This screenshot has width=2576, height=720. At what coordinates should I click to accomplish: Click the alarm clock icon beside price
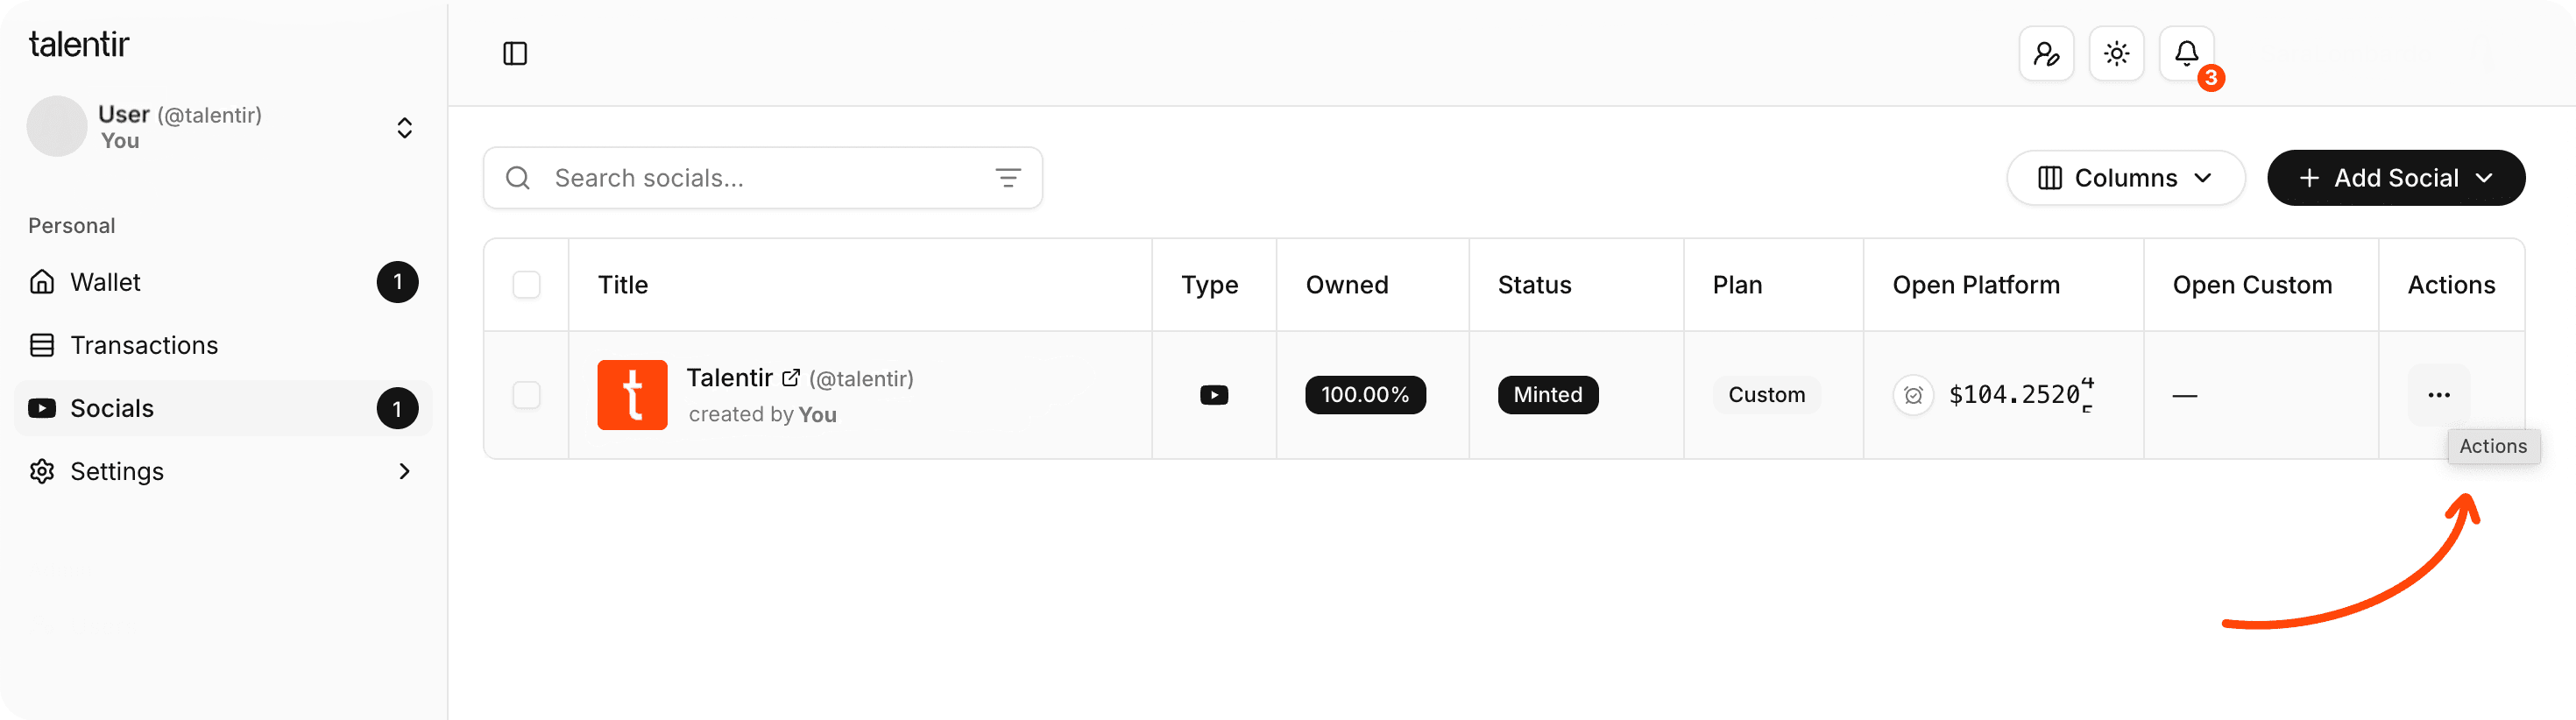click(x=1913, y=395)
